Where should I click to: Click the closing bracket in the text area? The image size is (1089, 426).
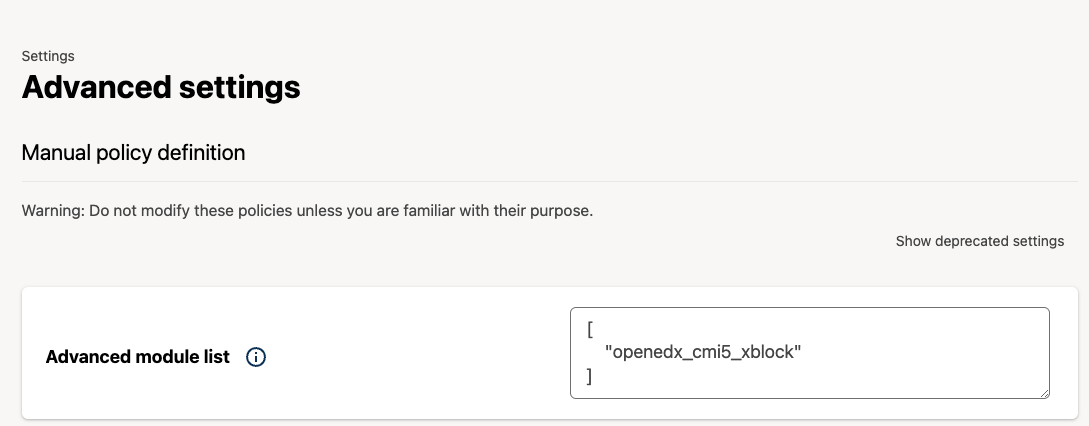[591, 377]
